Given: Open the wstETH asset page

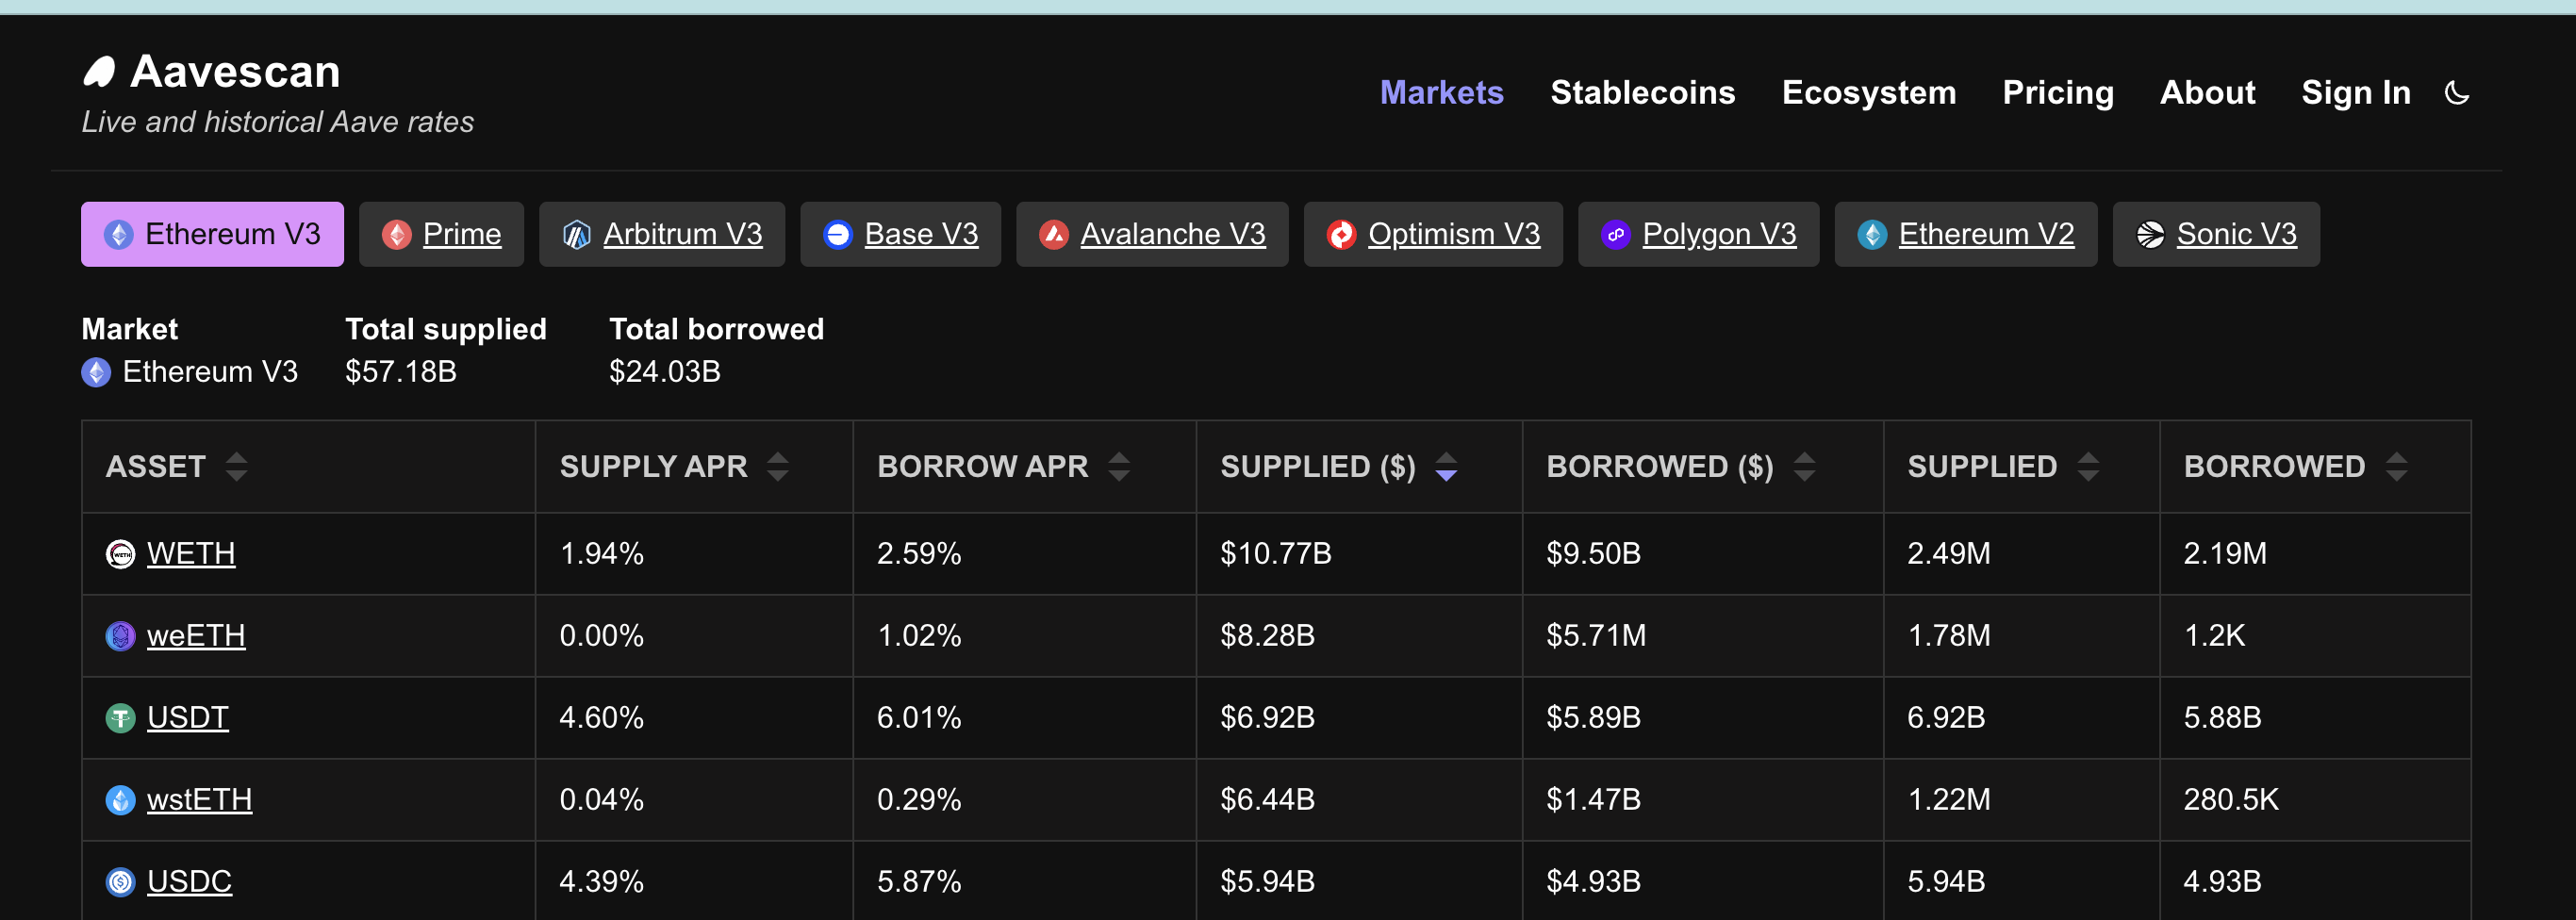Looking at the screenshot, I should pos(199,799).
